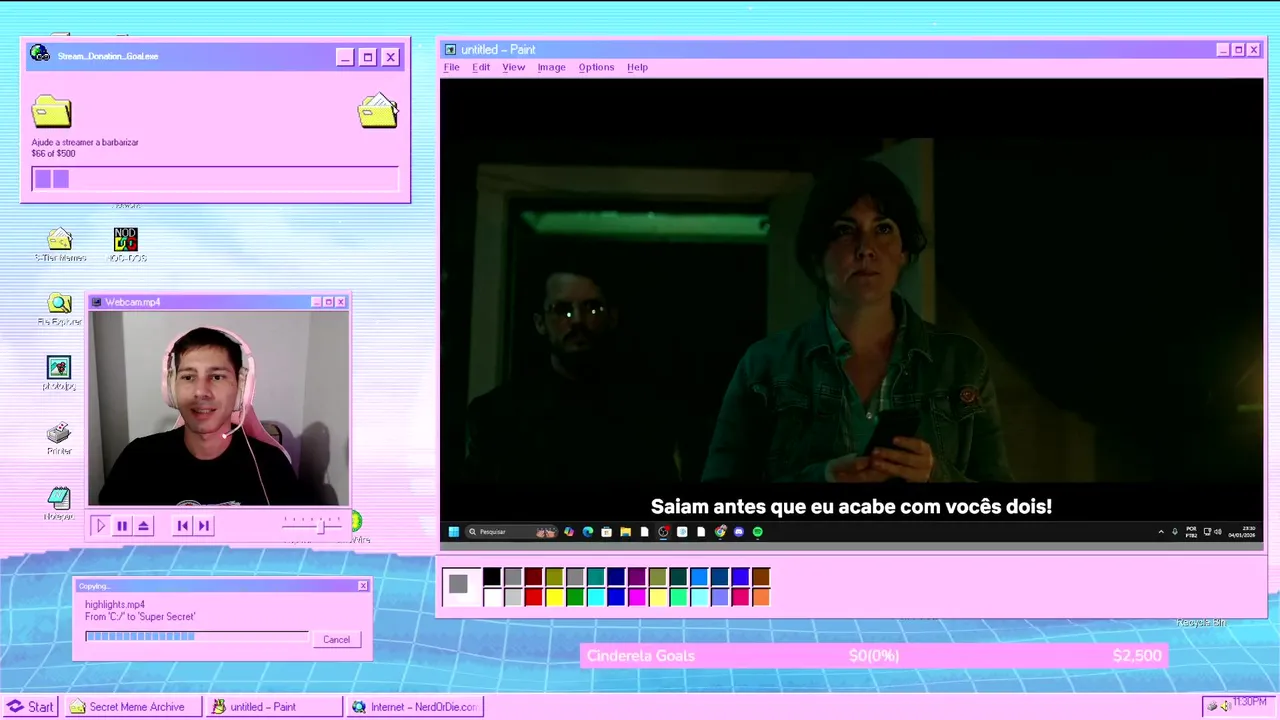Switch to Secret Meme Archive taskbar item

133,707
